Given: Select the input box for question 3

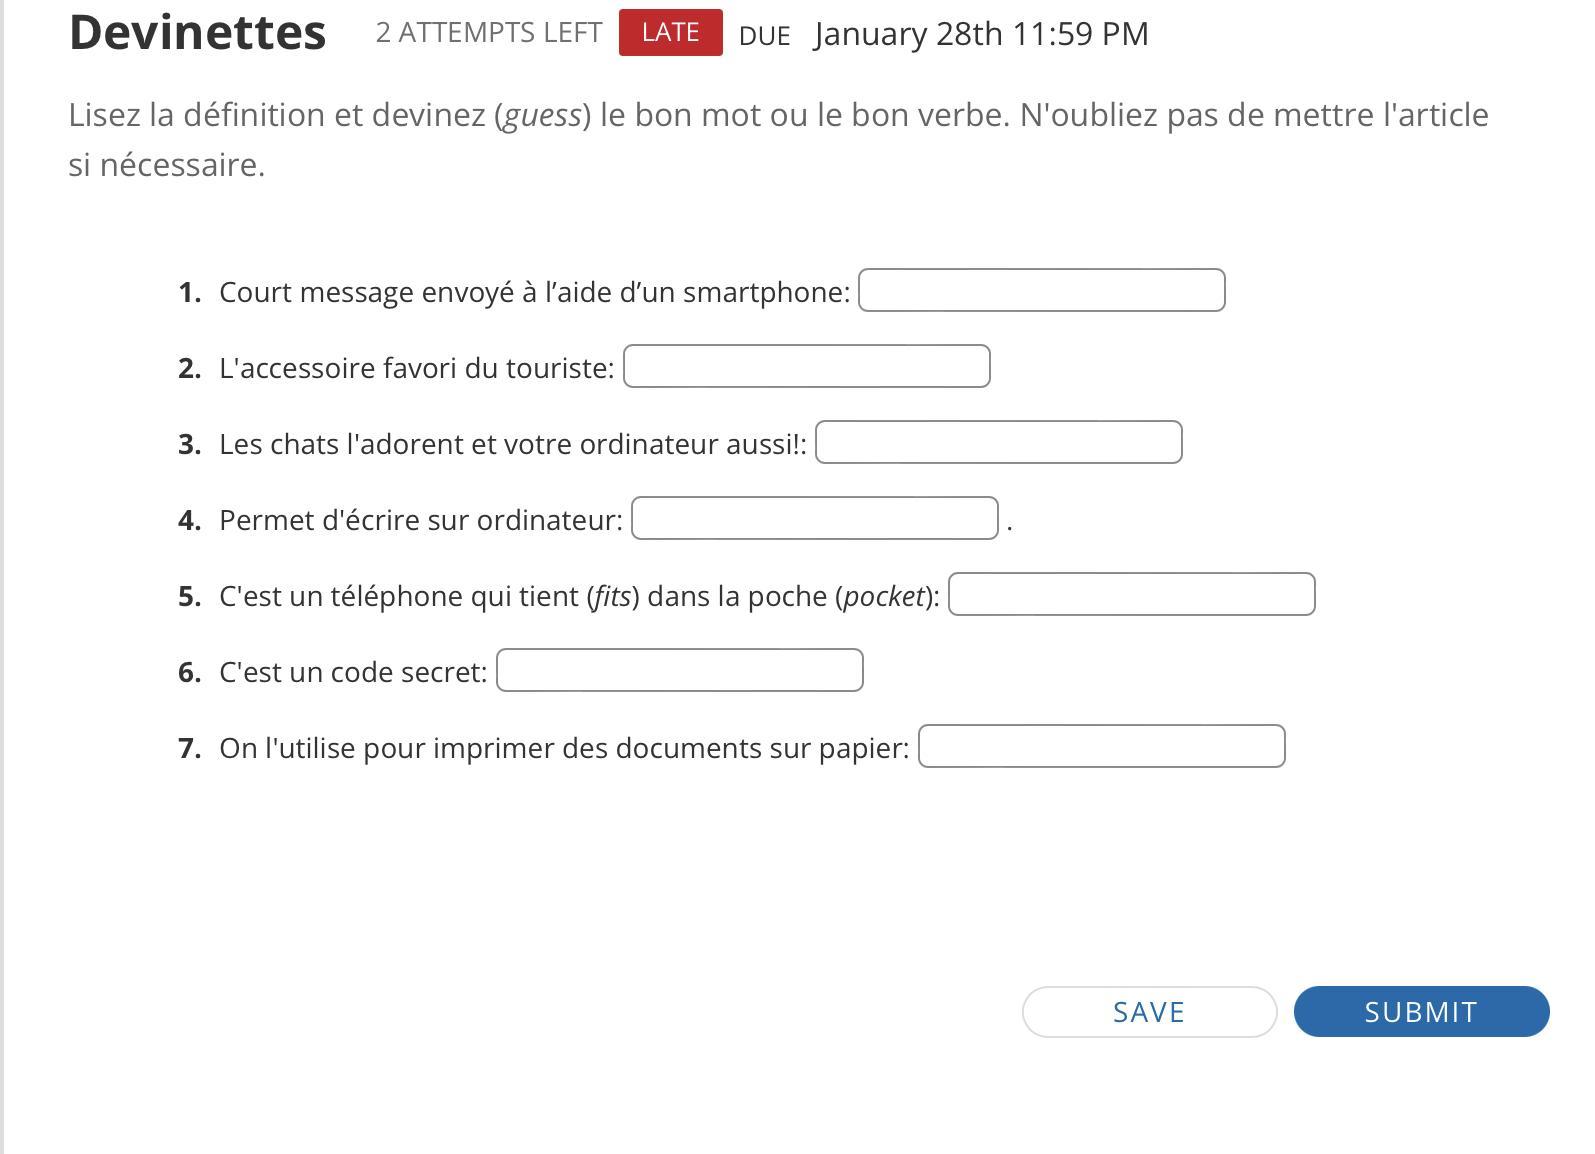Looking at the screenshot, I should pos(998,442).
